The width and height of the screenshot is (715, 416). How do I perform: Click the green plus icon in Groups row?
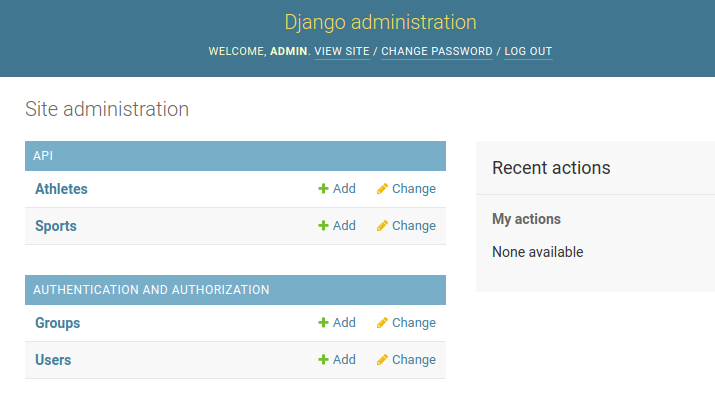[x=323, y=322]
